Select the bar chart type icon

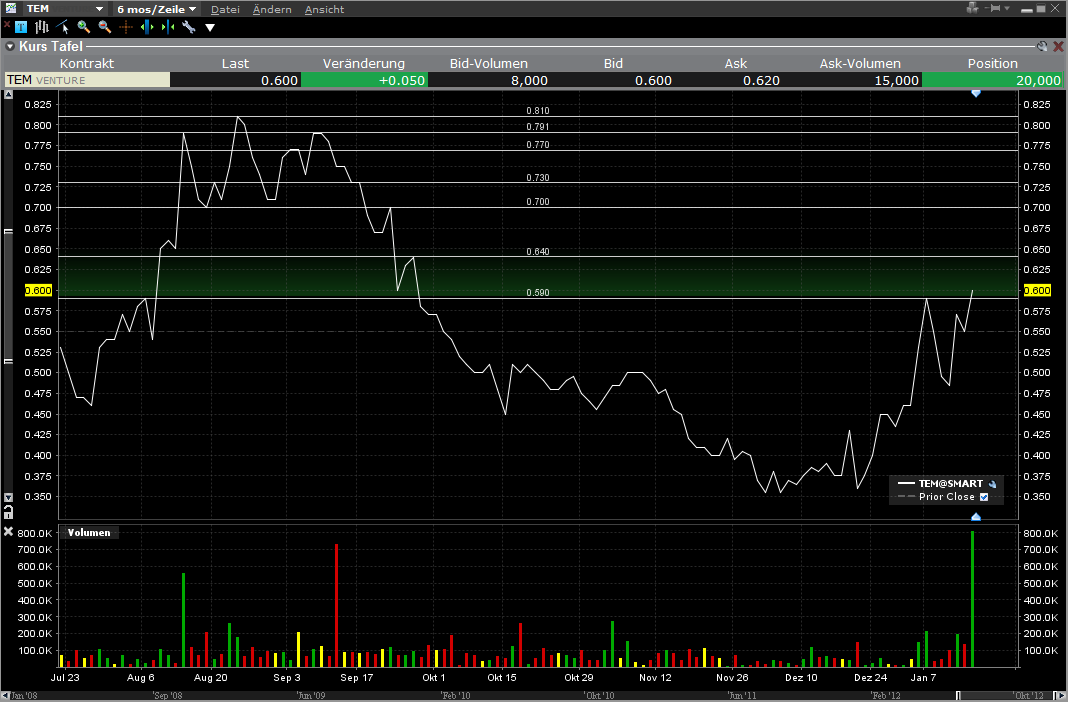click(42, 27)
